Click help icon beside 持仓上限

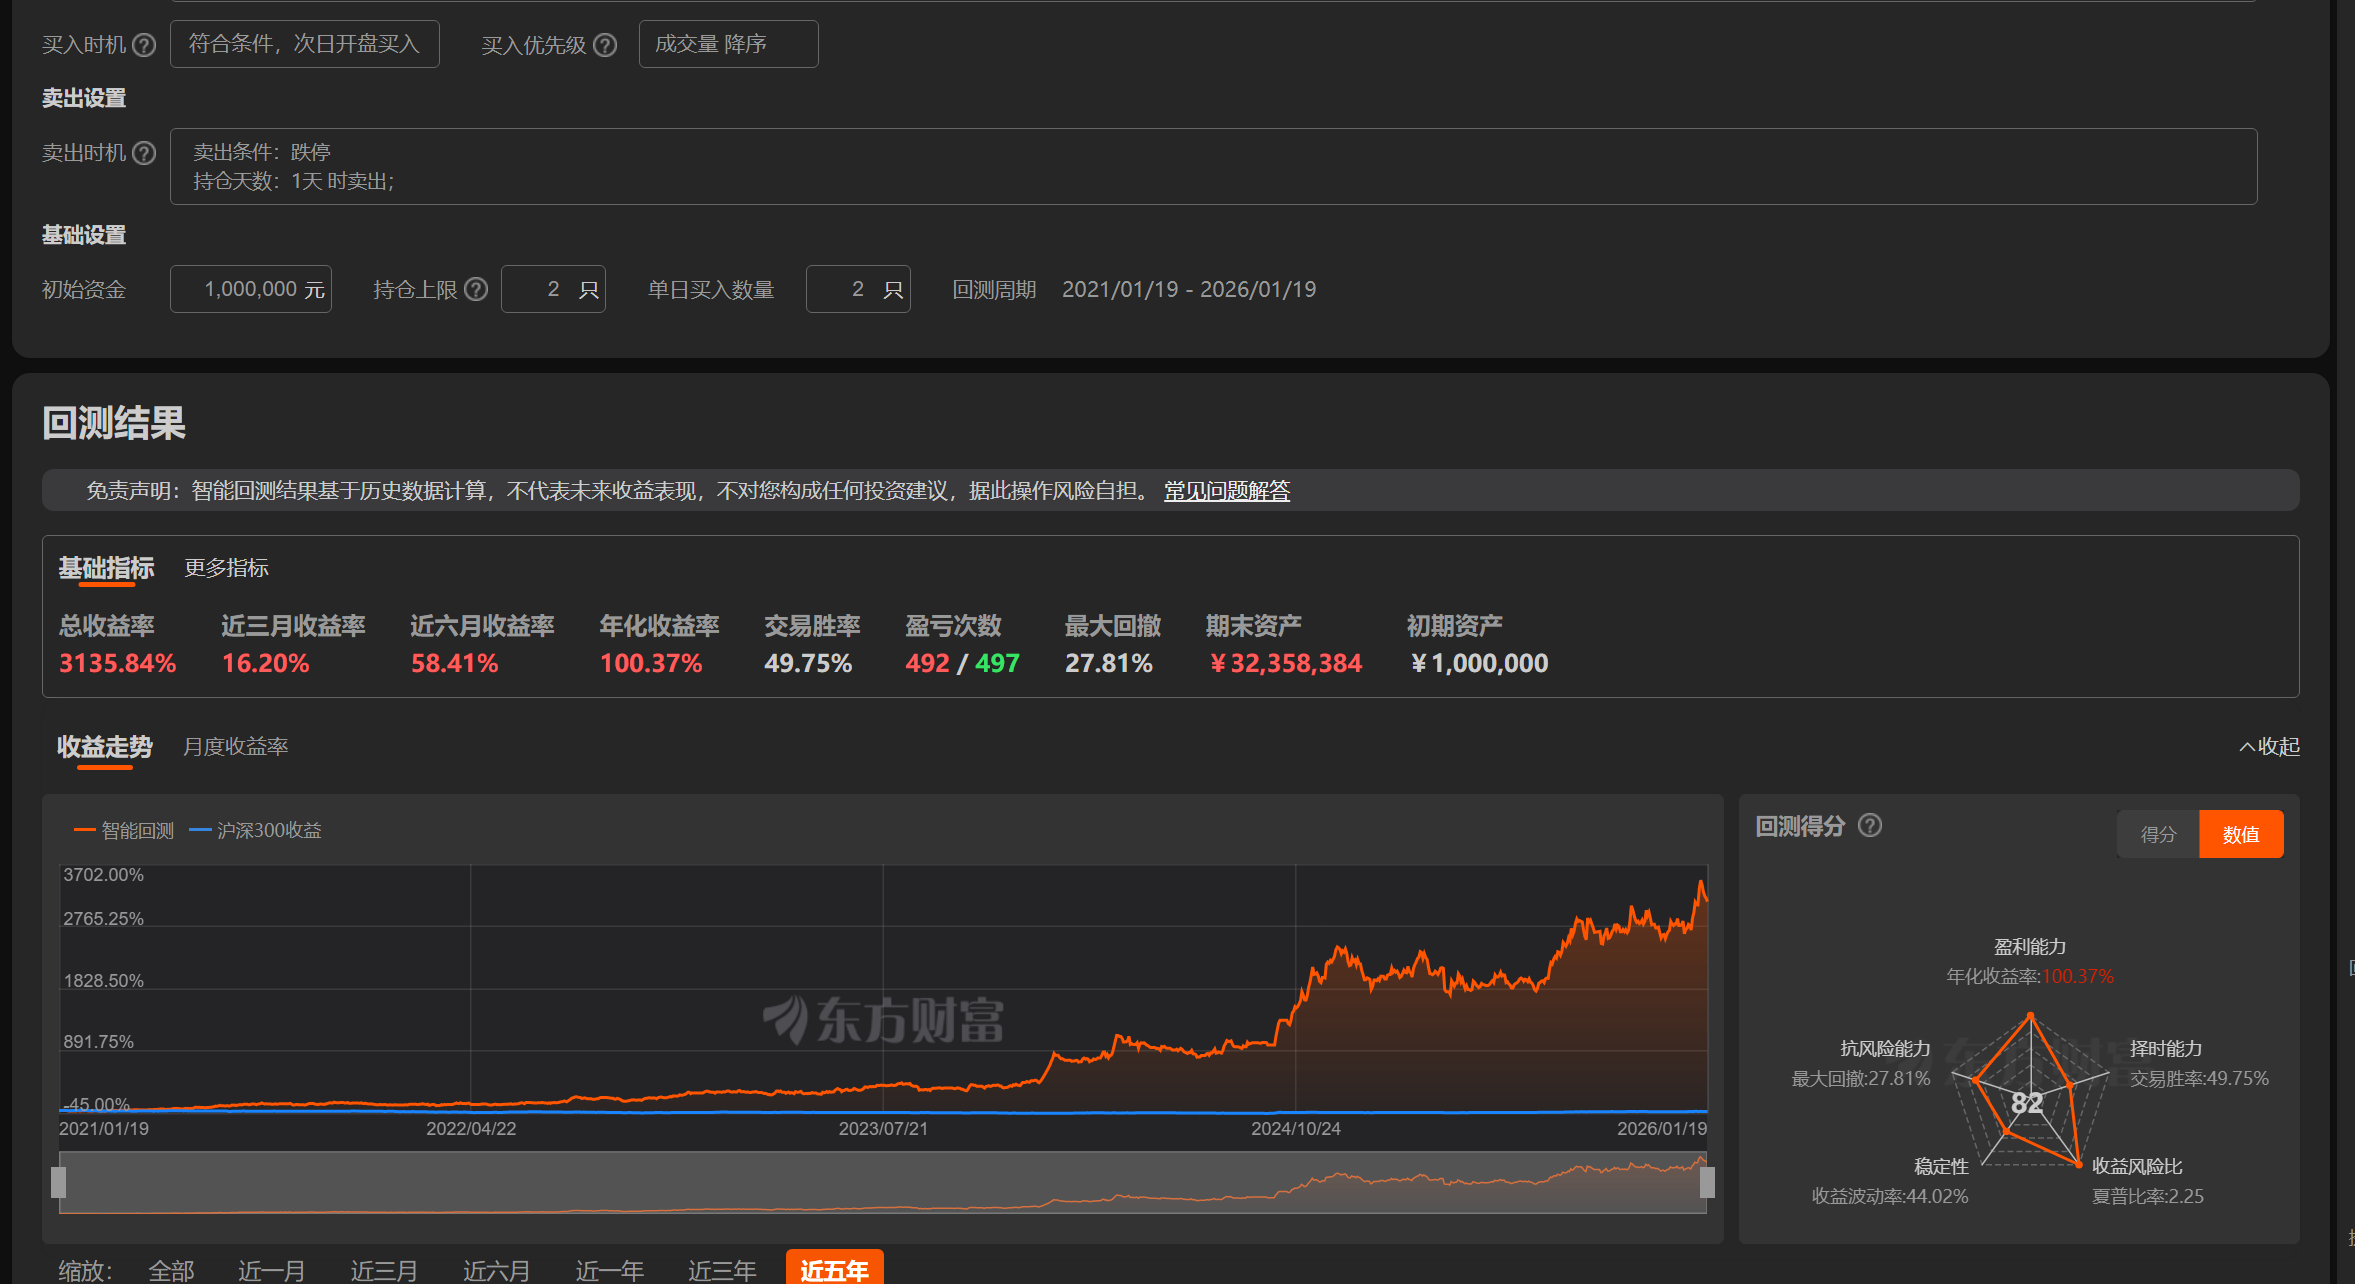pos(477,289)
